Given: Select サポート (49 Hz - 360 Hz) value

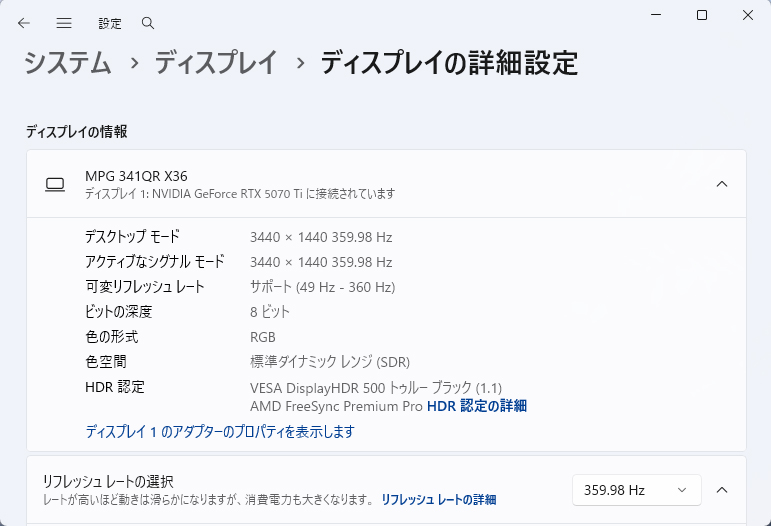Looking at the screenshot, I should (x=323, y=287).
